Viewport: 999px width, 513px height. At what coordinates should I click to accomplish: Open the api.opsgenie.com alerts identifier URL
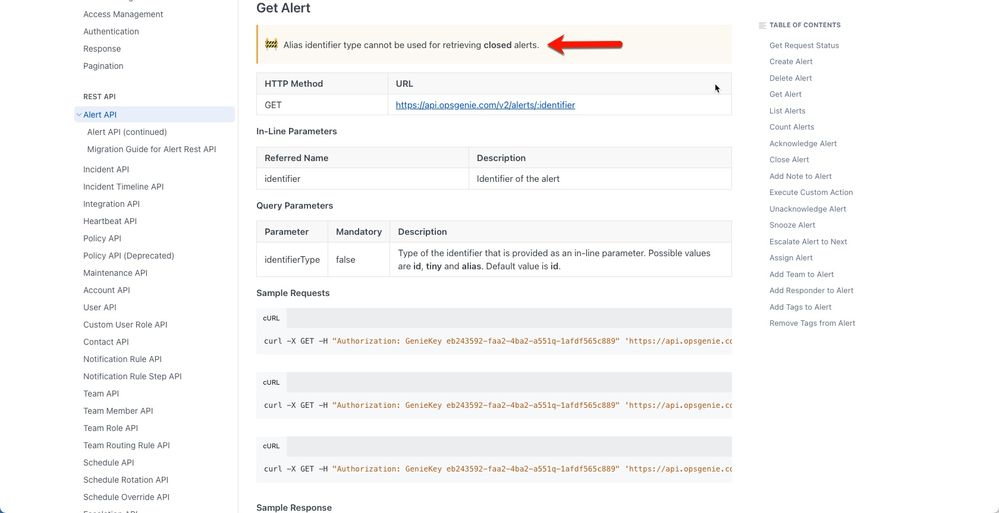[485, 105]
